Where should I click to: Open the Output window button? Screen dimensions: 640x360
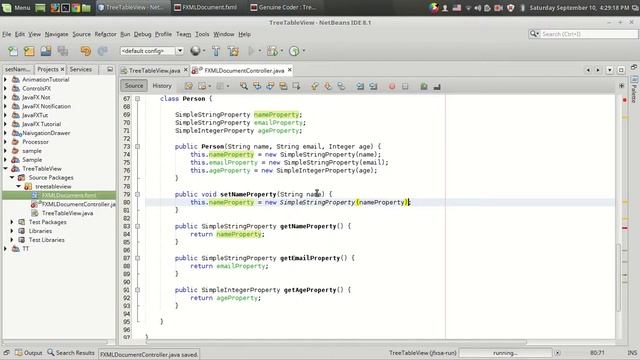point(29,353)
